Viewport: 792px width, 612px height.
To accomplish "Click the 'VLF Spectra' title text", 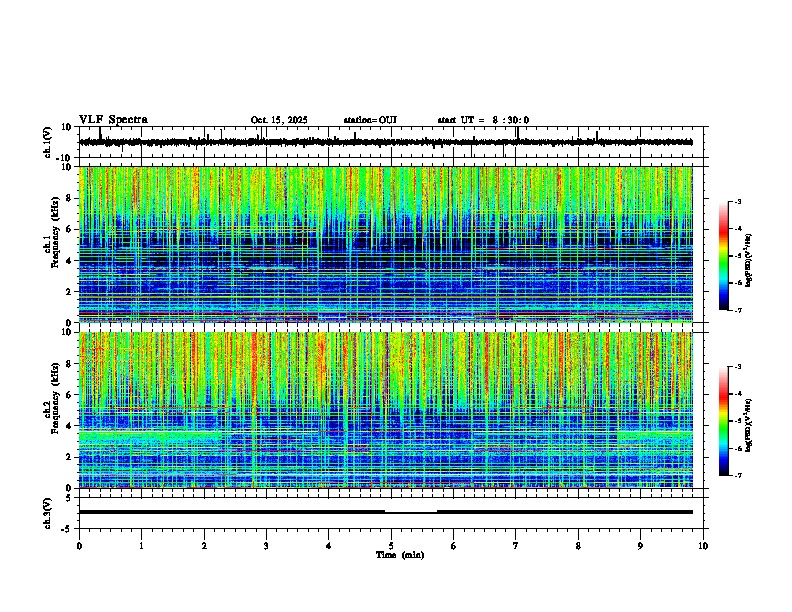I will coord(113,120).
